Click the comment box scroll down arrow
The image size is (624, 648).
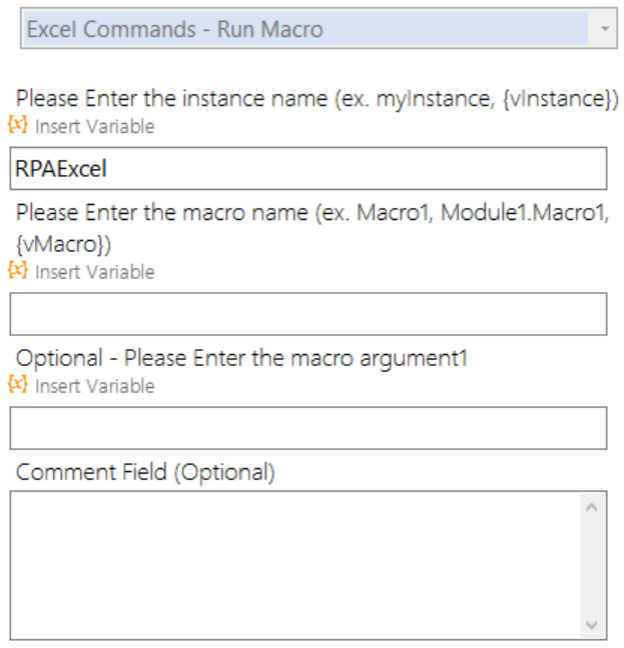click(x=591, y=625)
